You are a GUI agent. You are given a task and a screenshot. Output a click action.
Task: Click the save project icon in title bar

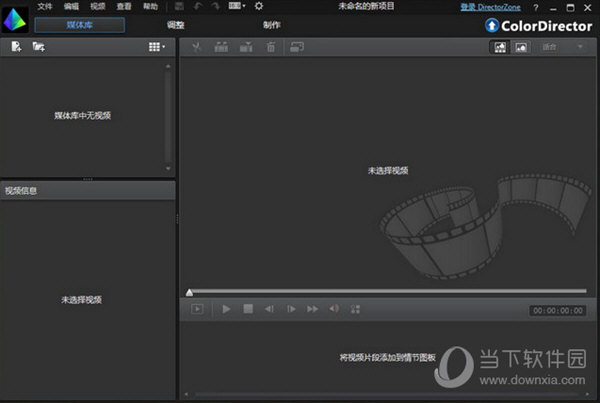[179, 6]
